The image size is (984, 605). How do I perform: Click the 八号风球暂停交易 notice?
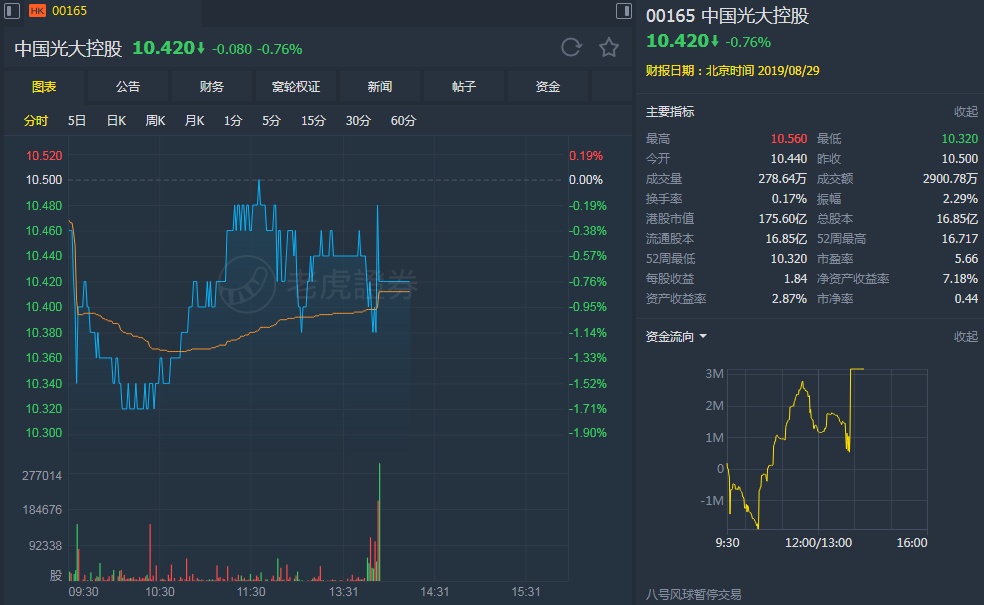coord(693,594)
